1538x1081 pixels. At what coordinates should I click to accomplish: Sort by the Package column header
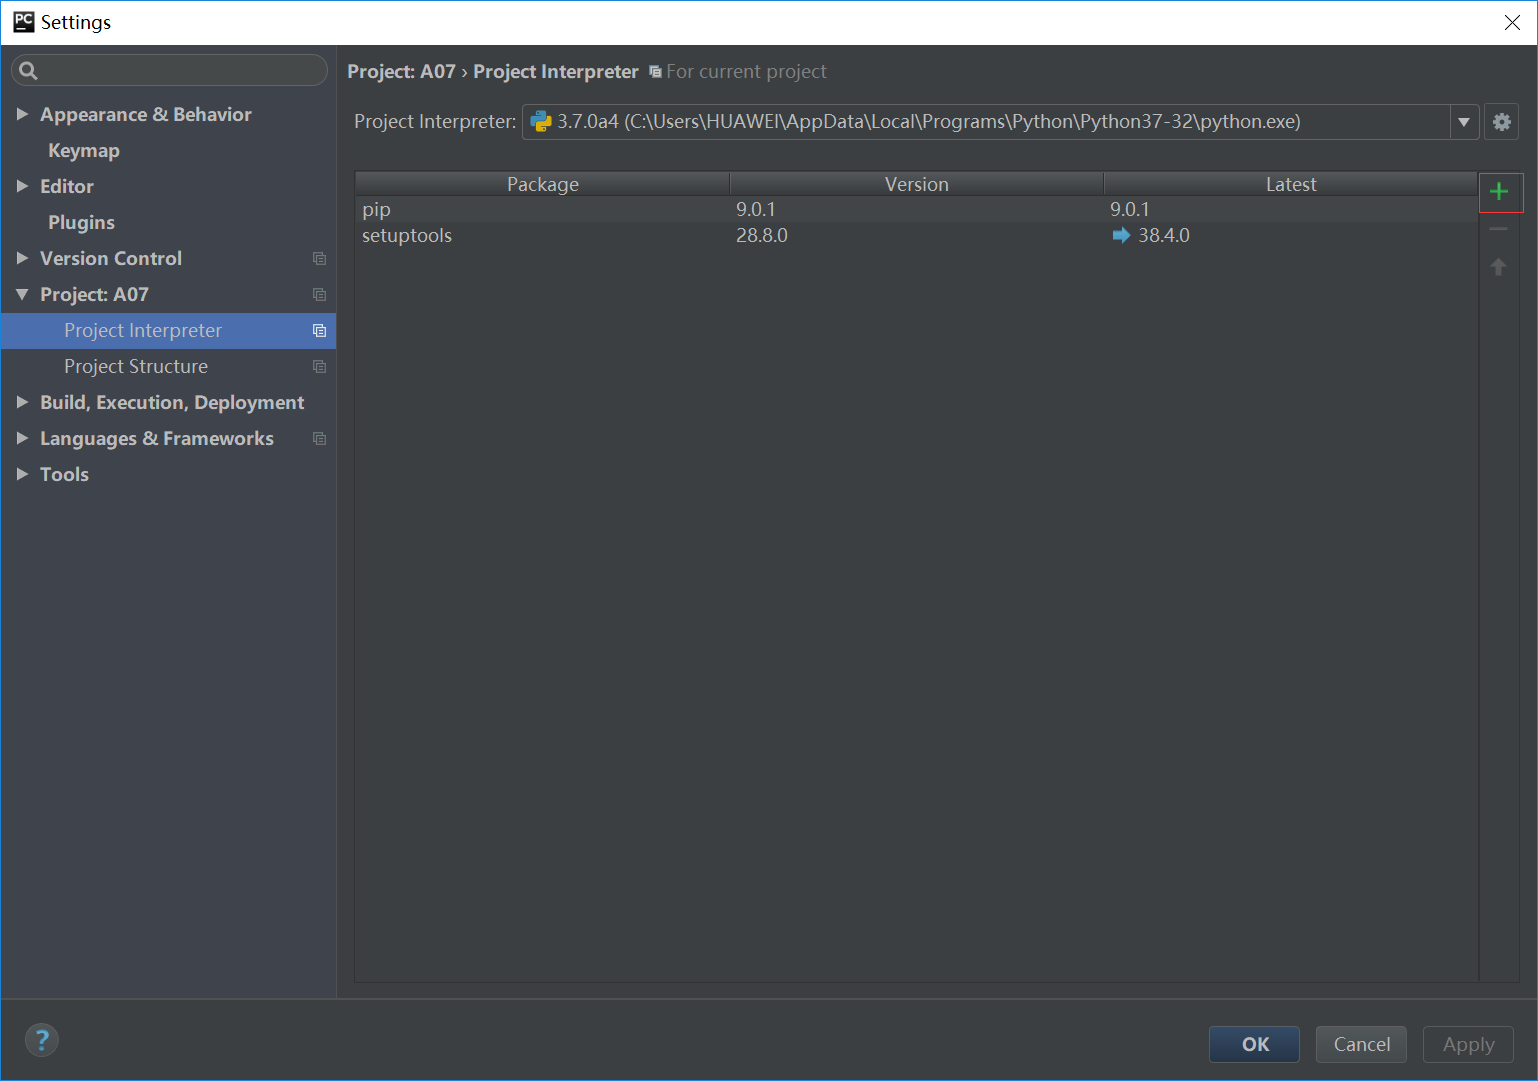pyautogui.click(x=542, y=184)
